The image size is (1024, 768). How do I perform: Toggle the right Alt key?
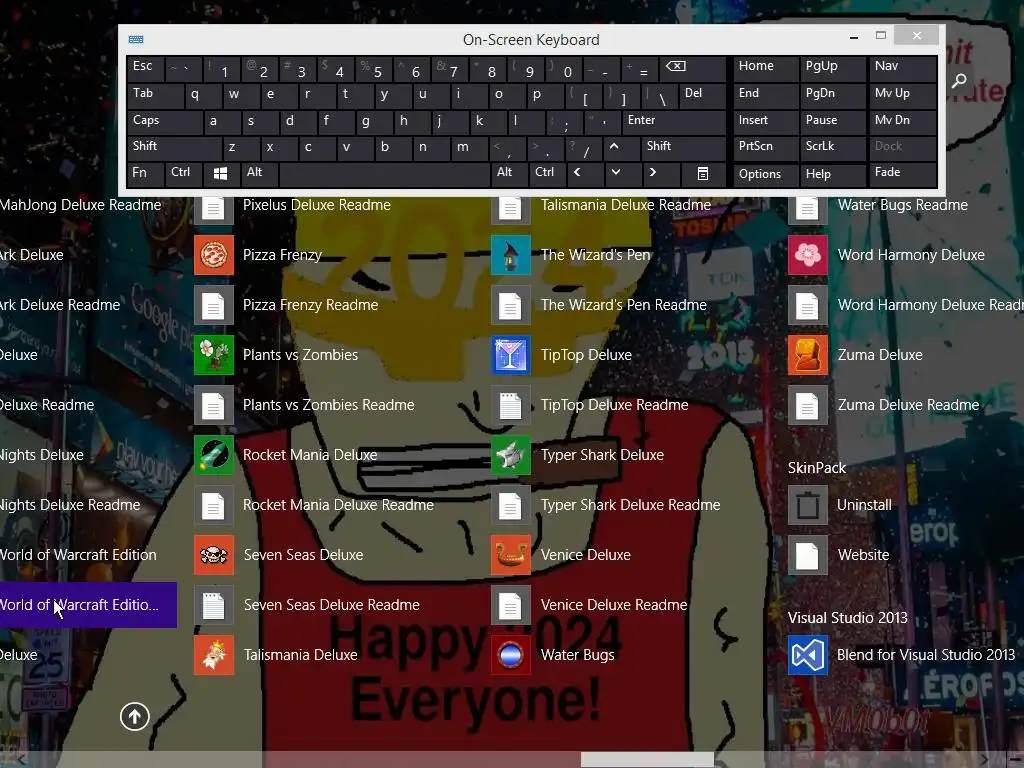[x=509, y=173]
